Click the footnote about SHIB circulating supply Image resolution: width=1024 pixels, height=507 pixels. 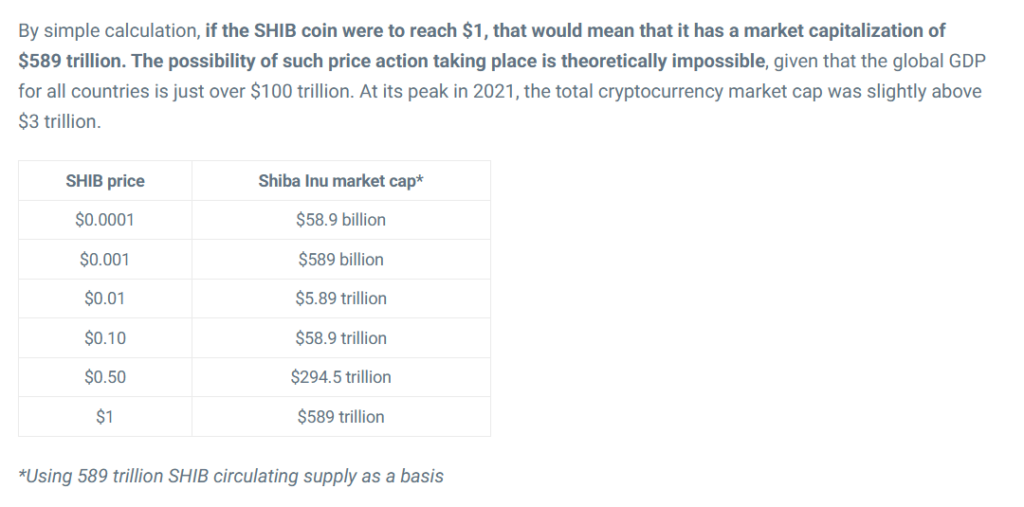(x=231, y=476)
